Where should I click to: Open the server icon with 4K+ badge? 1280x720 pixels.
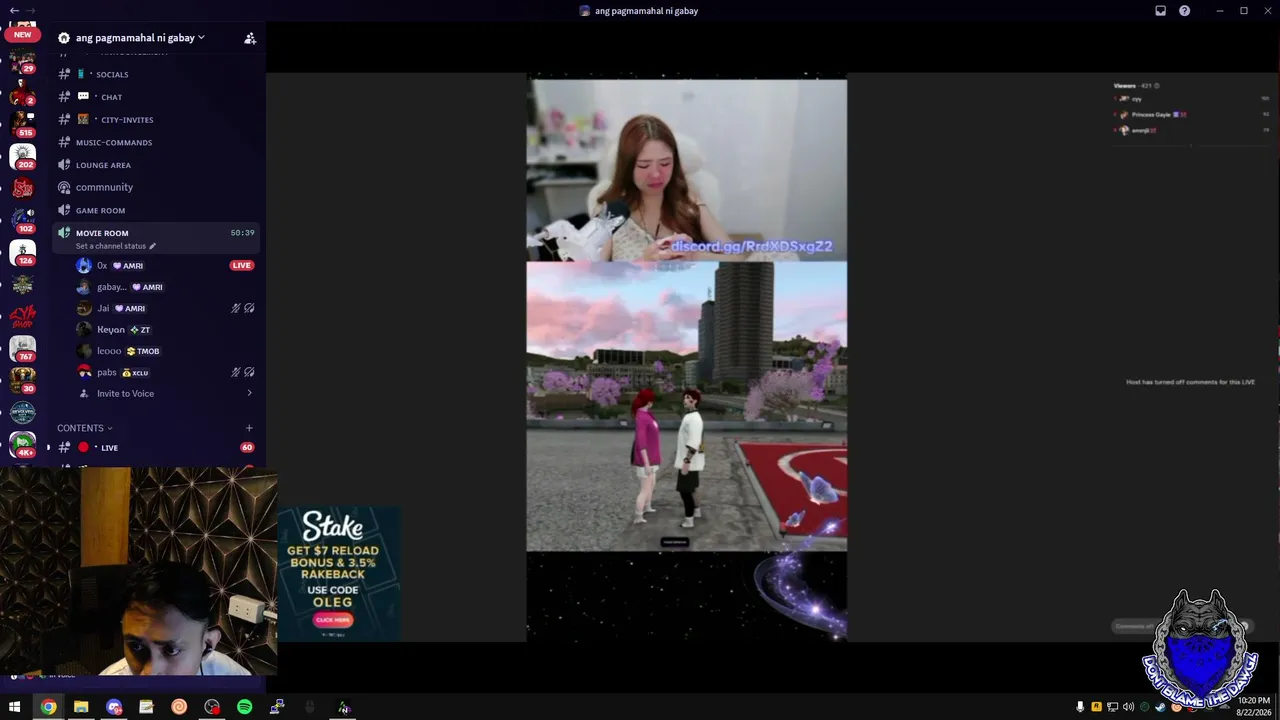[22, 444]
